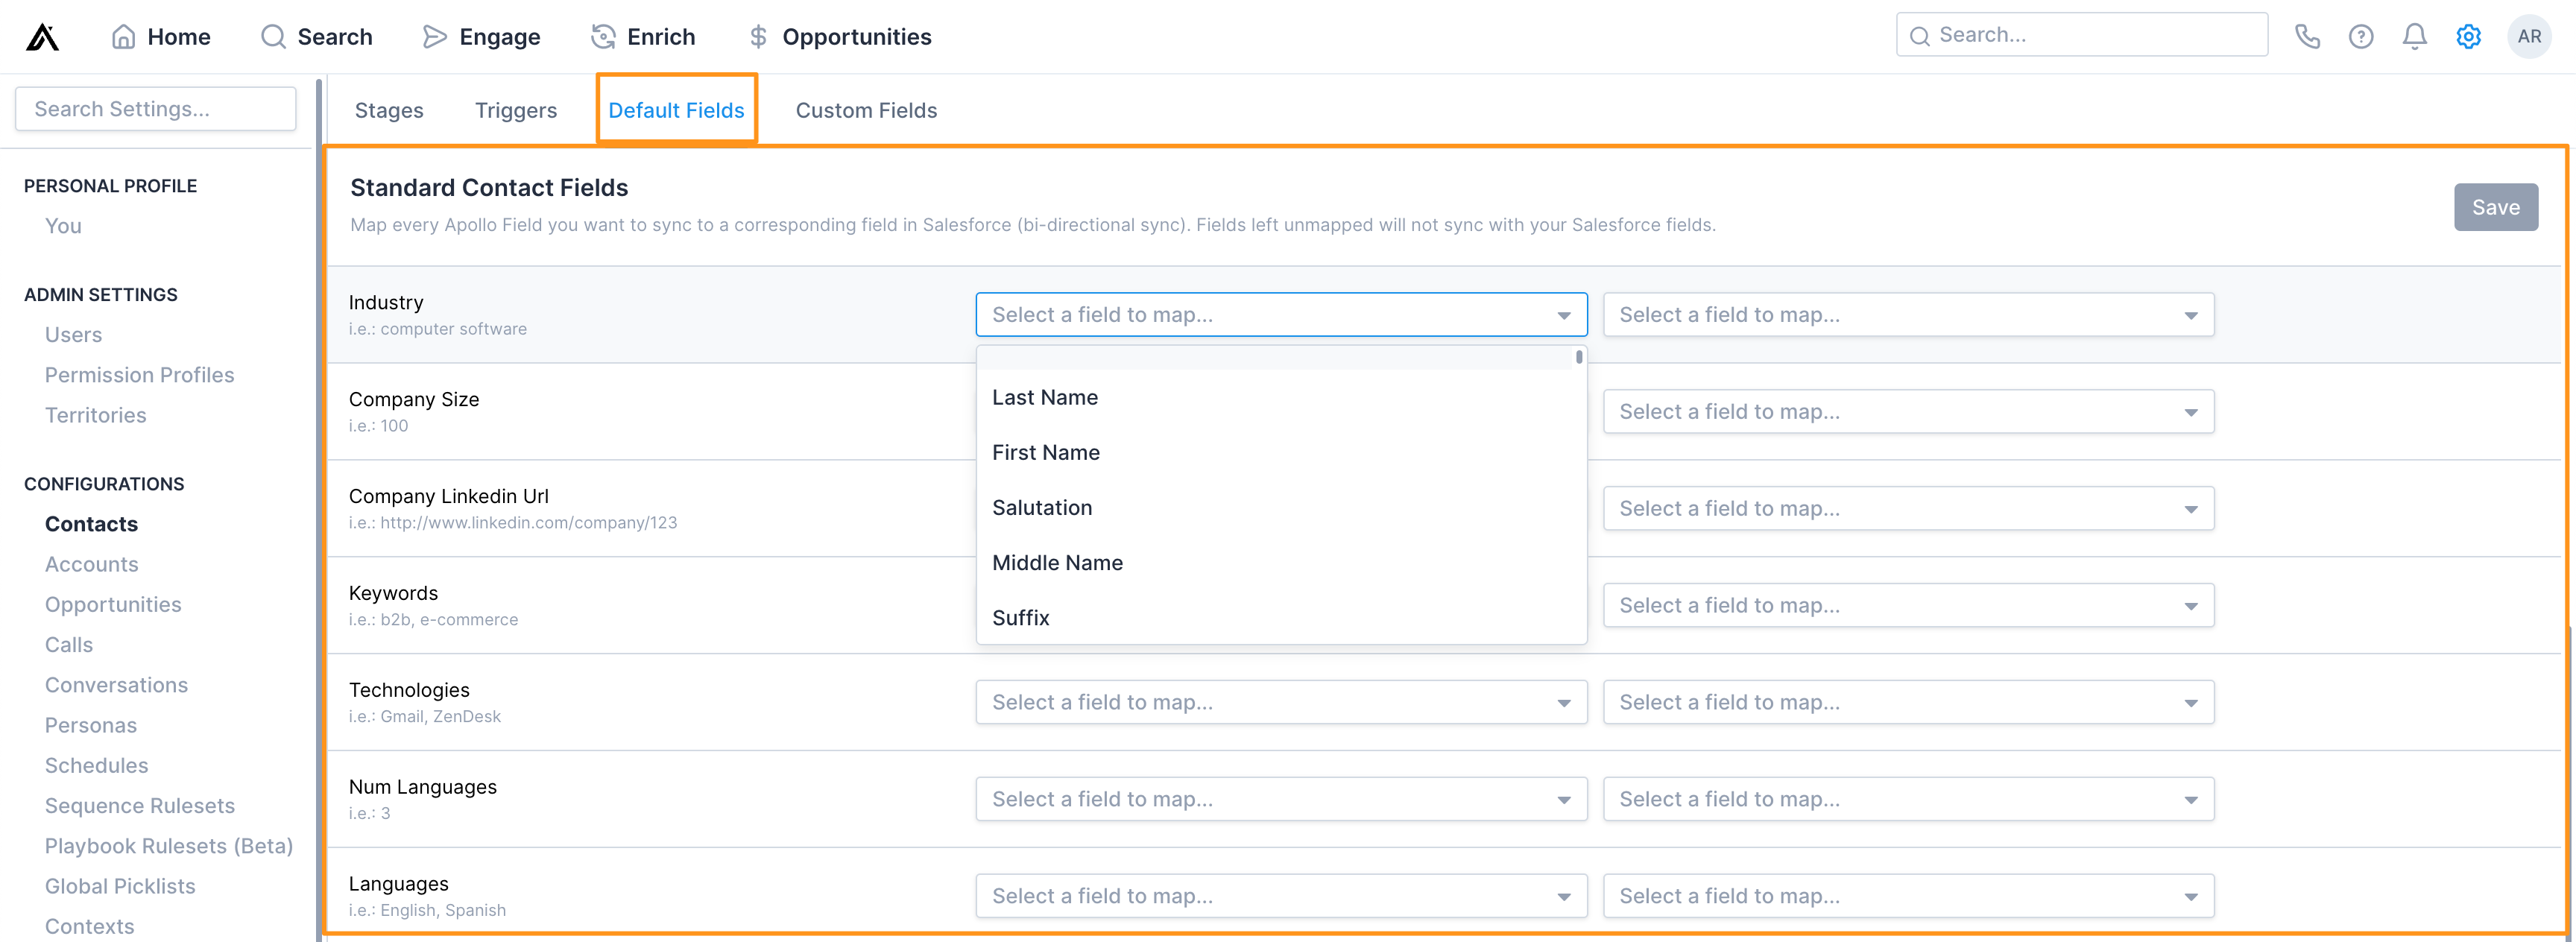This screenshot has width=2576, height=942.
Task: Open You under Personal Profile
Action: click(x=63, y=226)
